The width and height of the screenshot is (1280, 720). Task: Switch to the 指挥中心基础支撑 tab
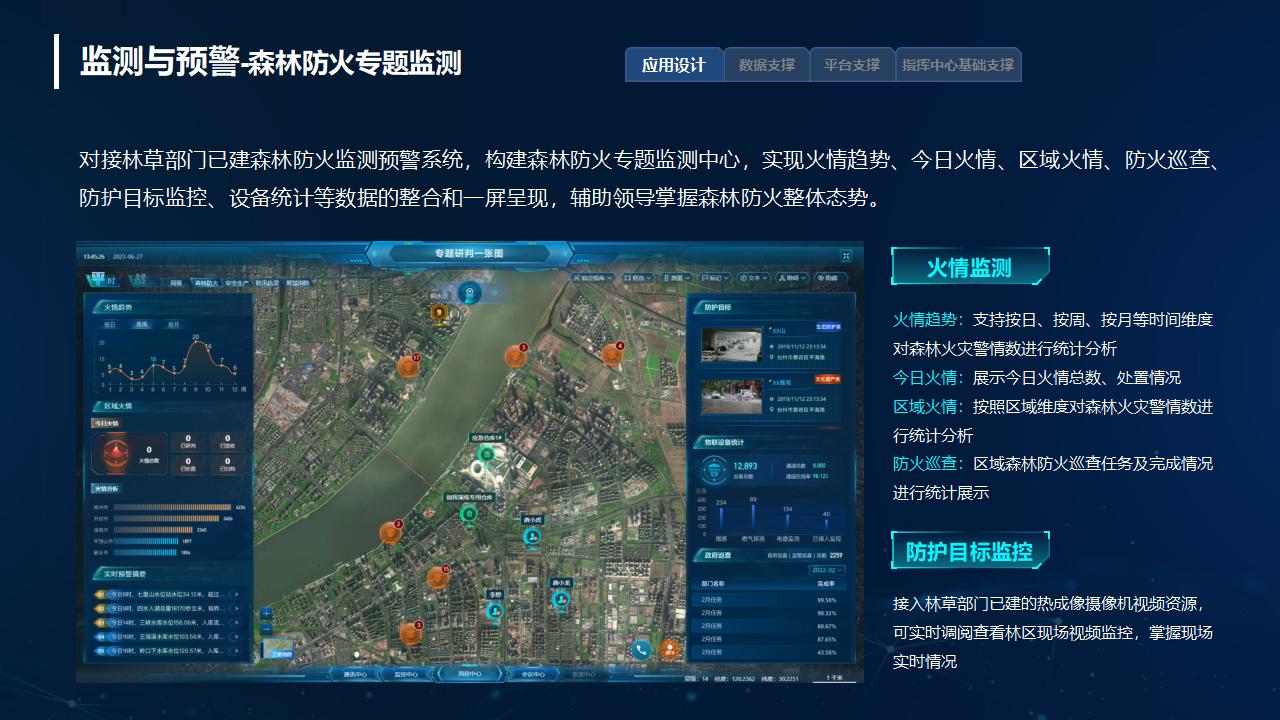(x=958, y=65)
